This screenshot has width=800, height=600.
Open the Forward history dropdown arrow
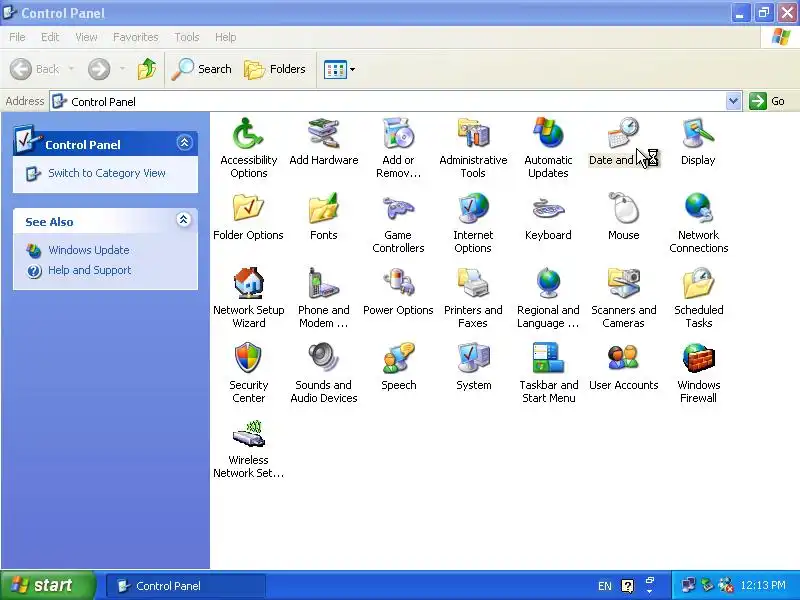pos(122,69)
